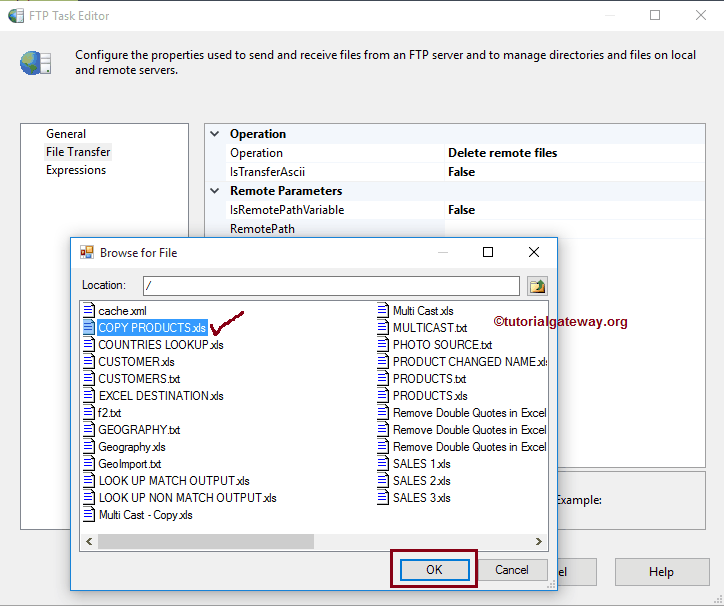Click the file list scroll left arrow

(89, 541)
